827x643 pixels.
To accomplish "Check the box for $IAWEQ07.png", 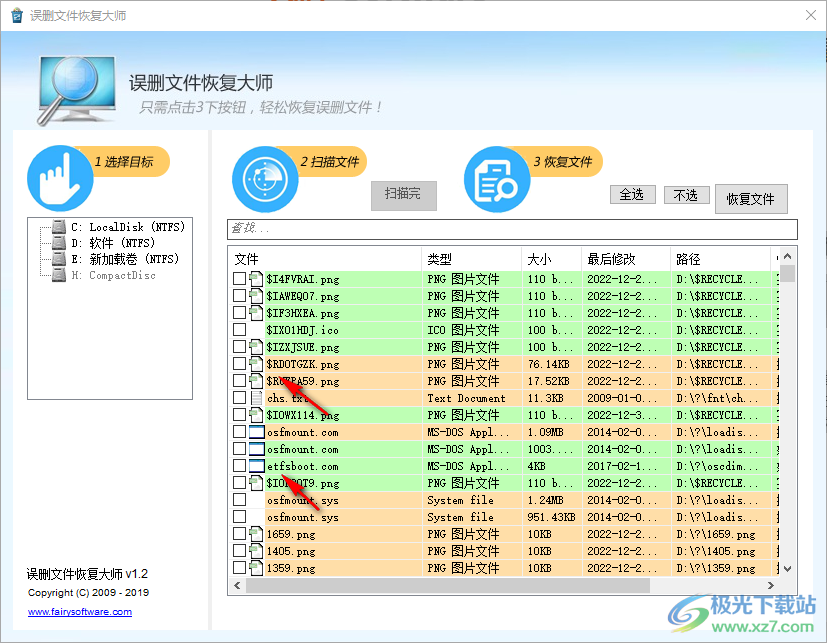I will coord(239,295).
